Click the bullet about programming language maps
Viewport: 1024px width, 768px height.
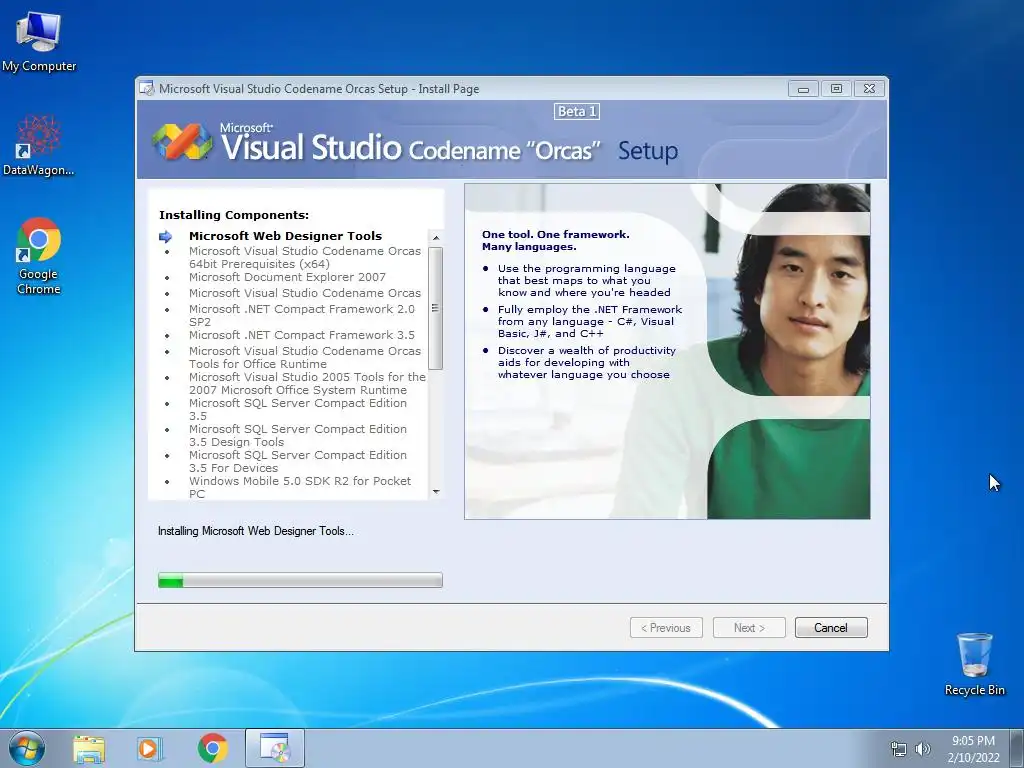coord(586,280)
